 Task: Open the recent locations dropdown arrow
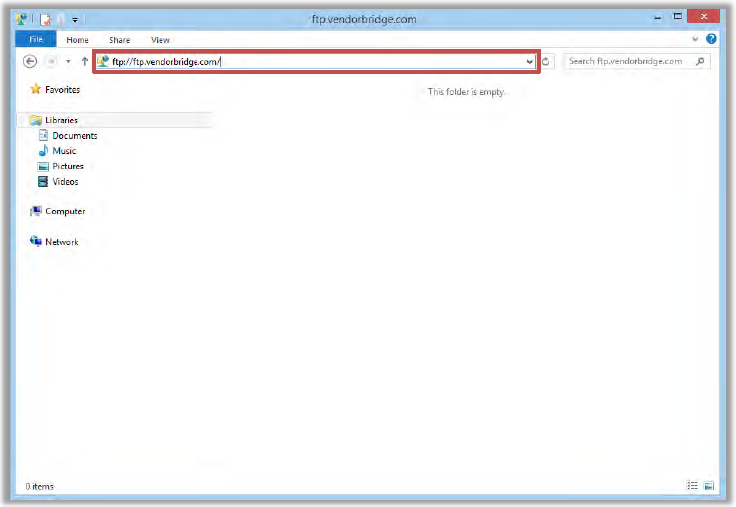(69, 61)
